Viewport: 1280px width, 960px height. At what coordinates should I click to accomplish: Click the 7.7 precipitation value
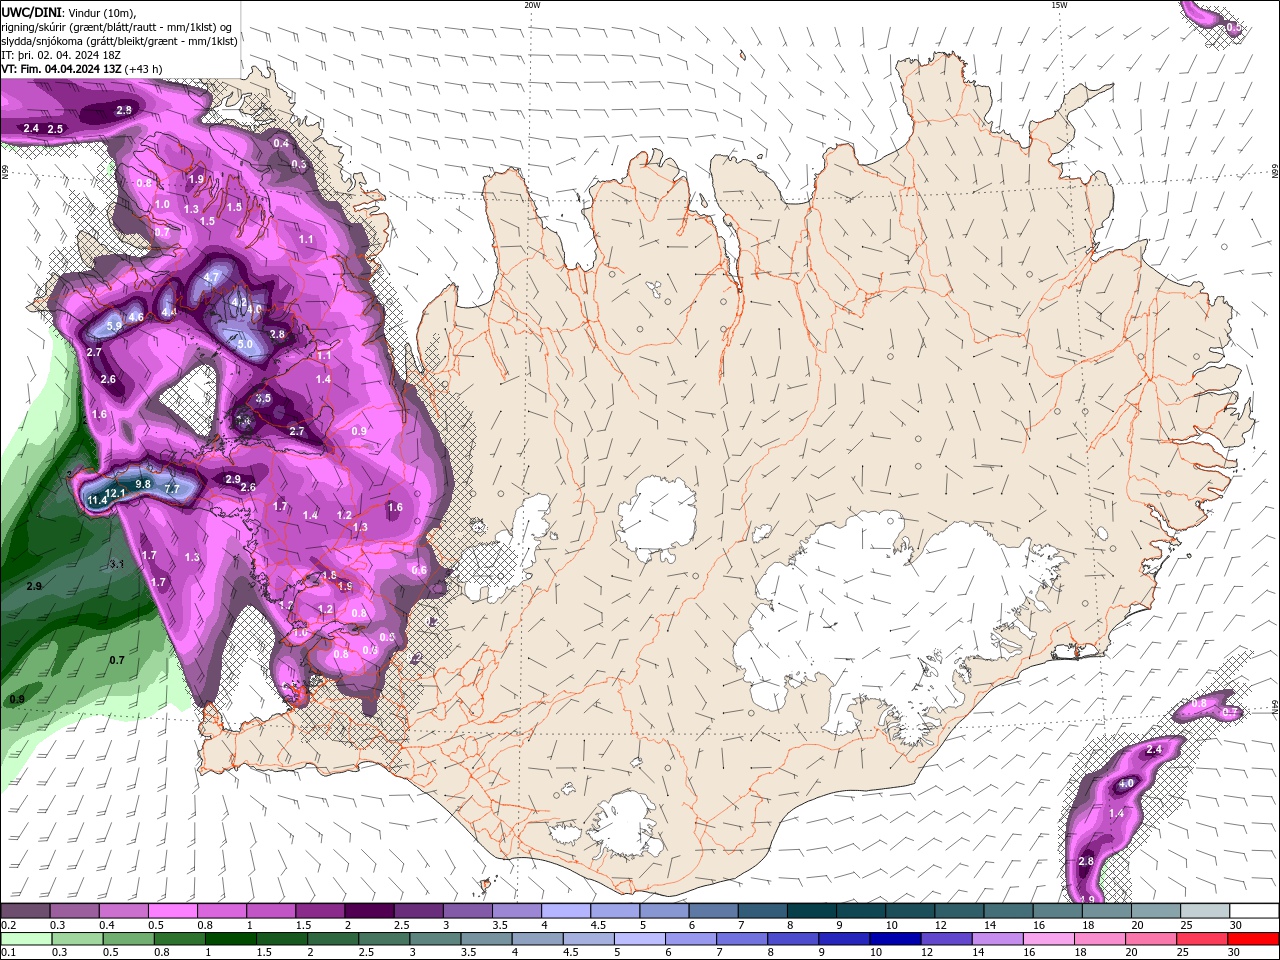171,489
